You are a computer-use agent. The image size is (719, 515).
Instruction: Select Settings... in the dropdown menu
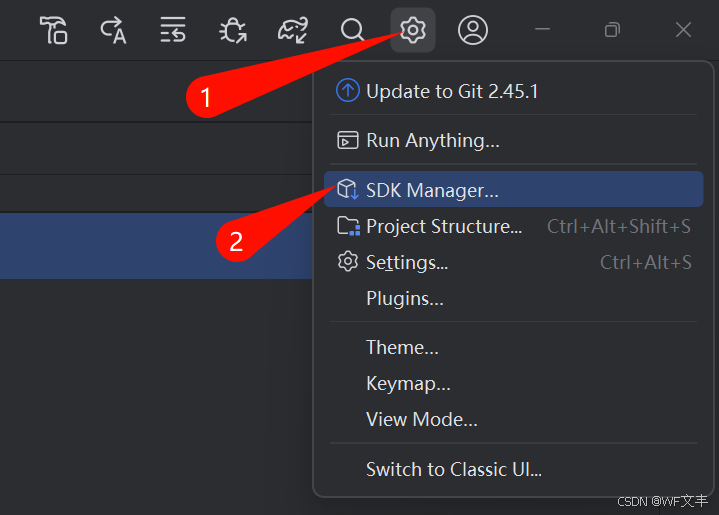(406, 262)
